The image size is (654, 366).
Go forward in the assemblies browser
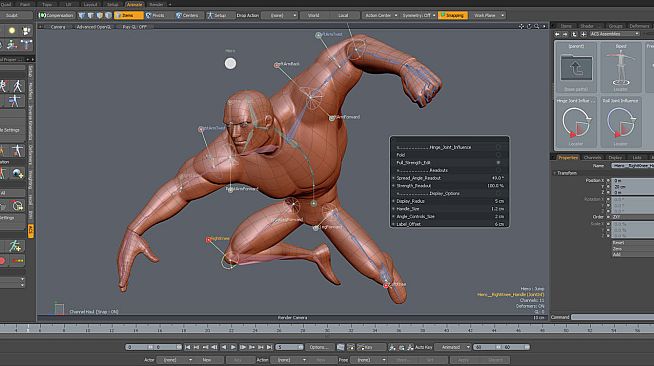tap(565, 34)
